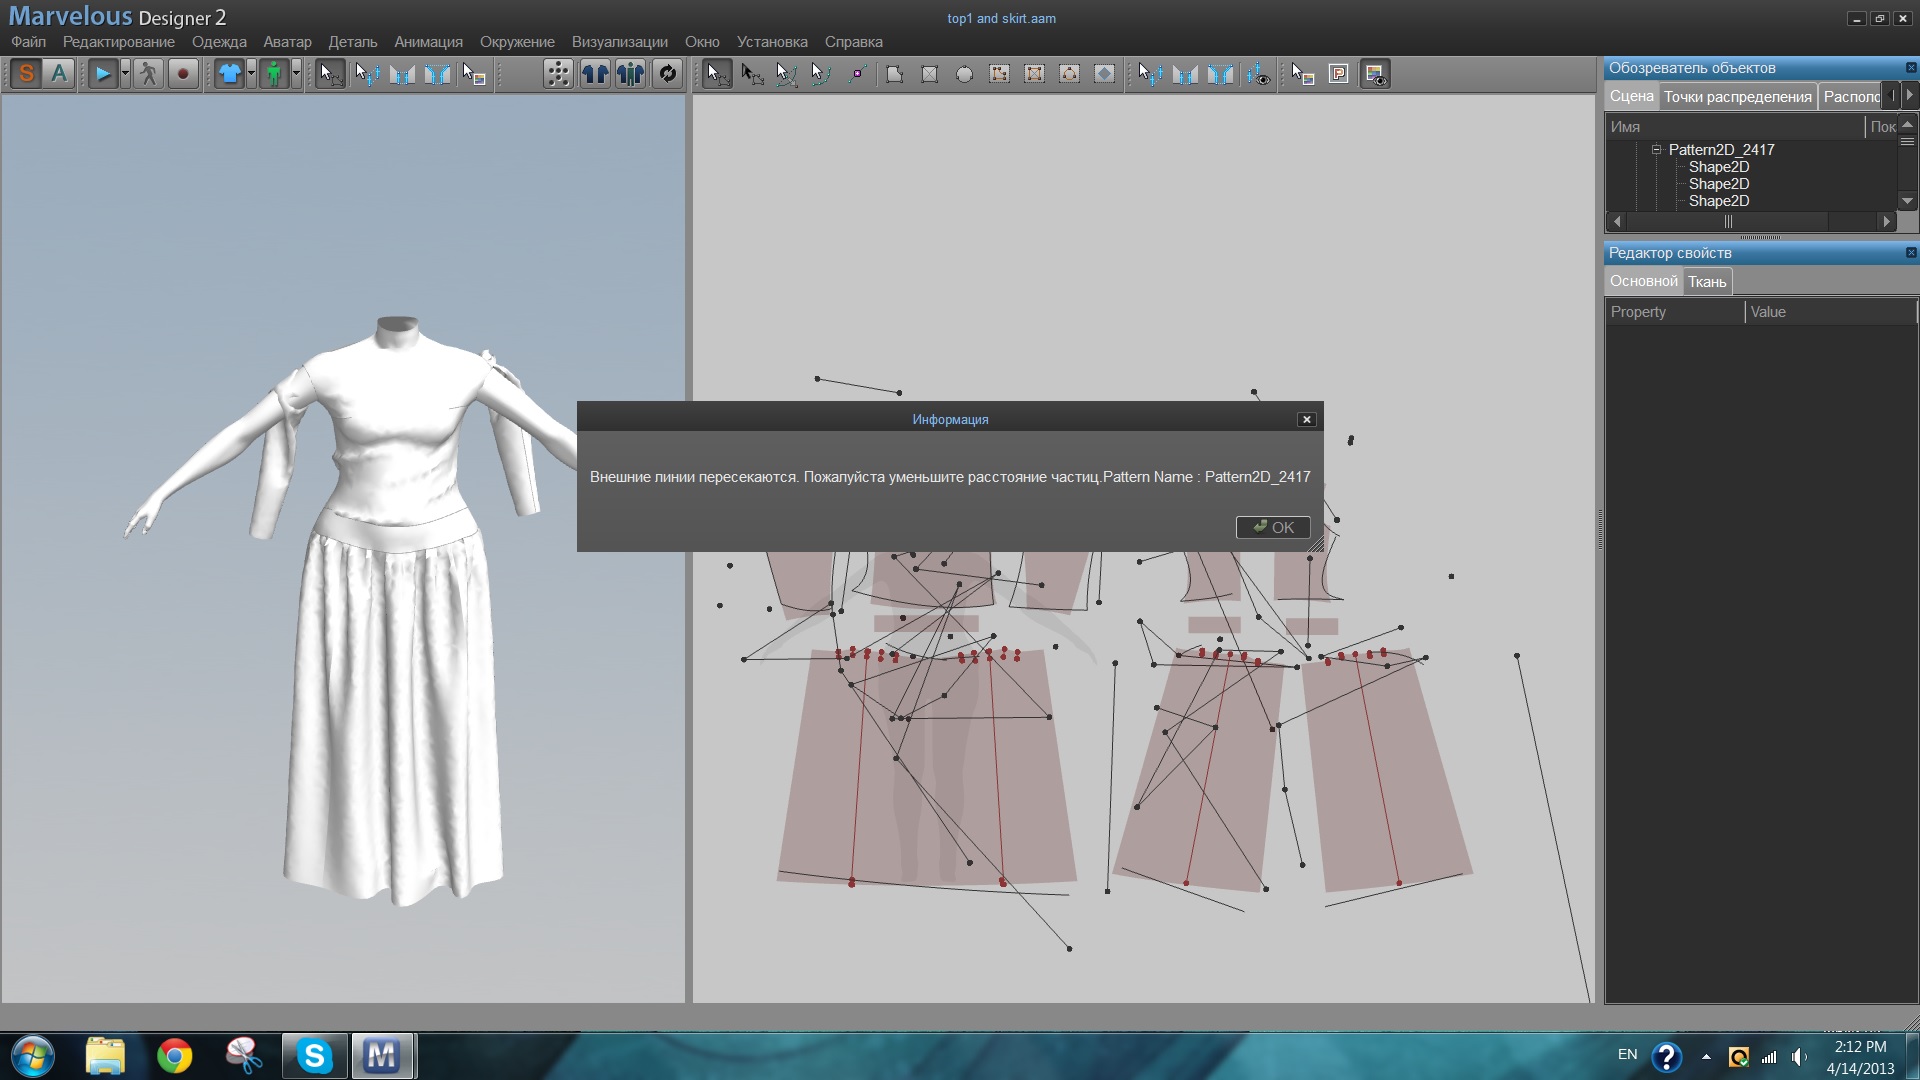Screen dimensions: 1920x1080
Task: Click the Simulate play button
Action: point(102,74)
